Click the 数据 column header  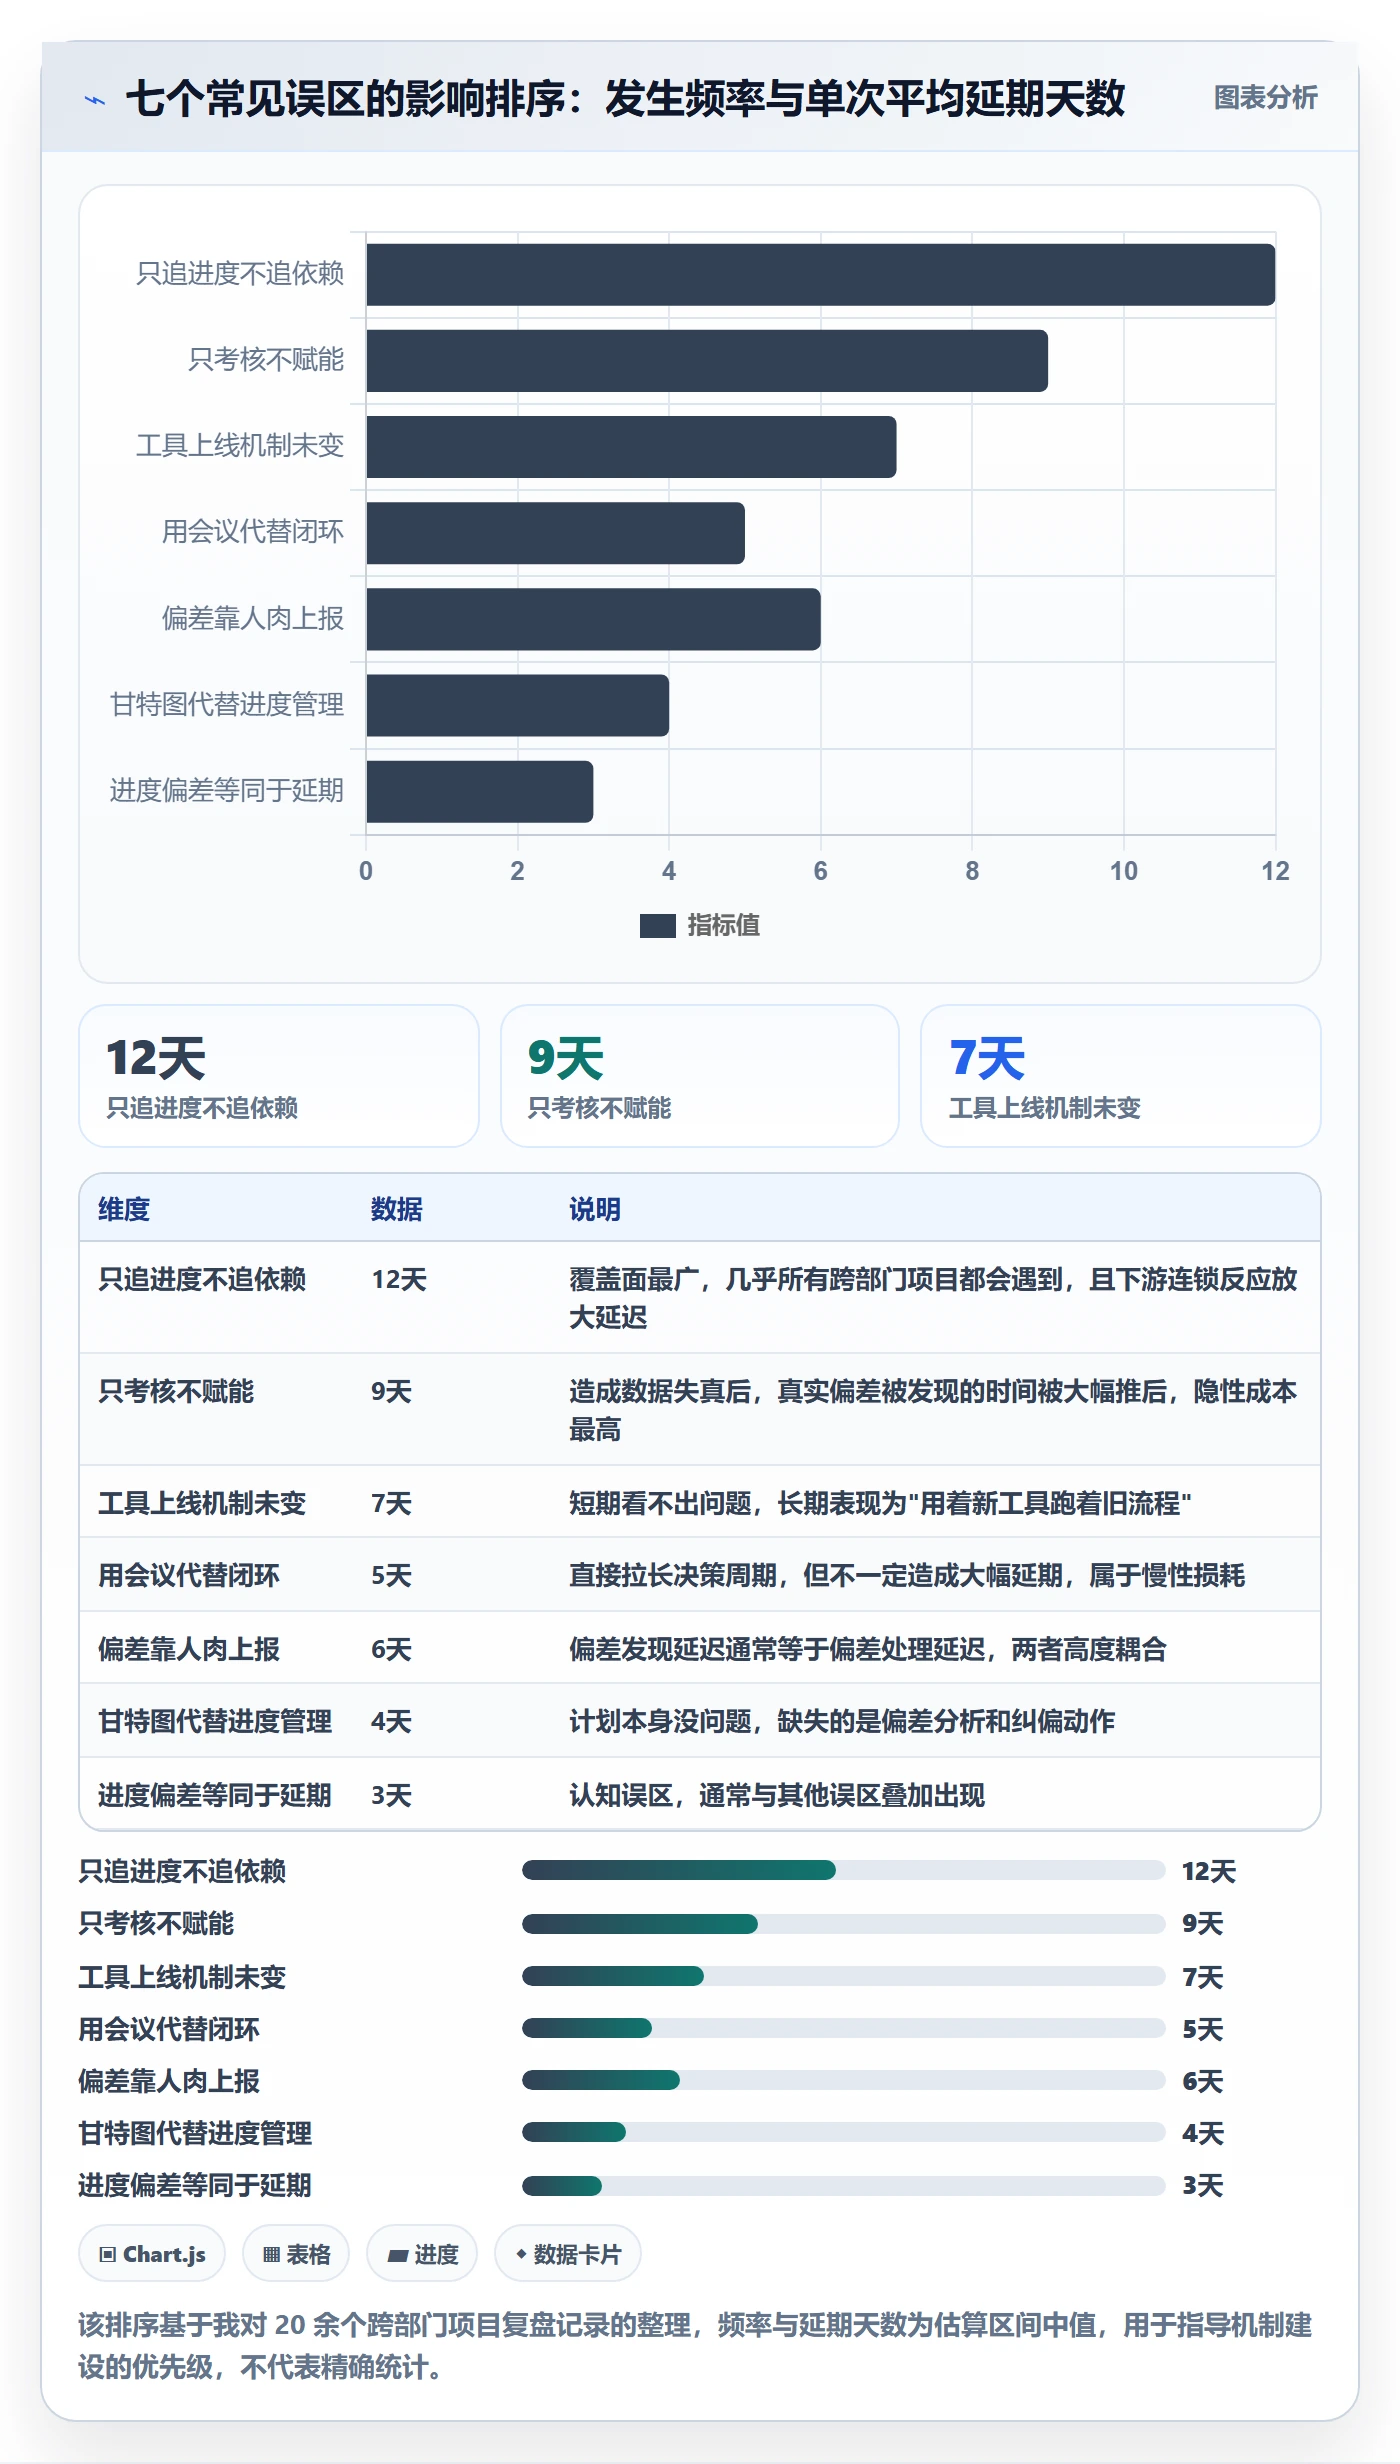tap(397, 1209)
